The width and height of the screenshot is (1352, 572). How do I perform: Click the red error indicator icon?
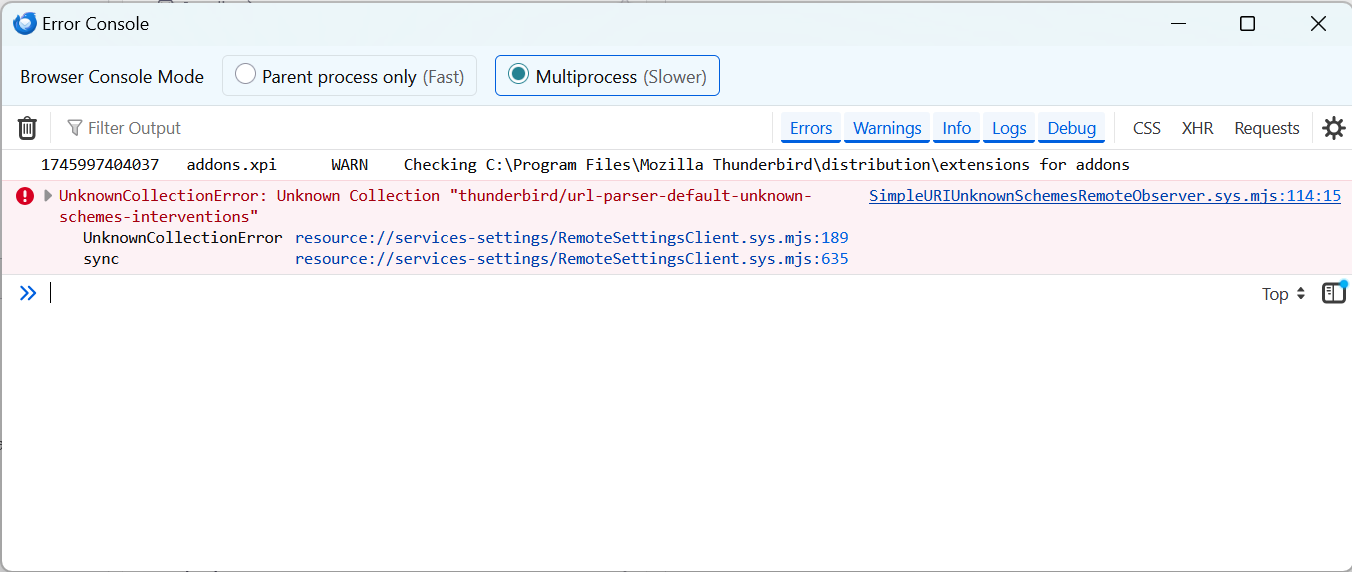[25, 196]
